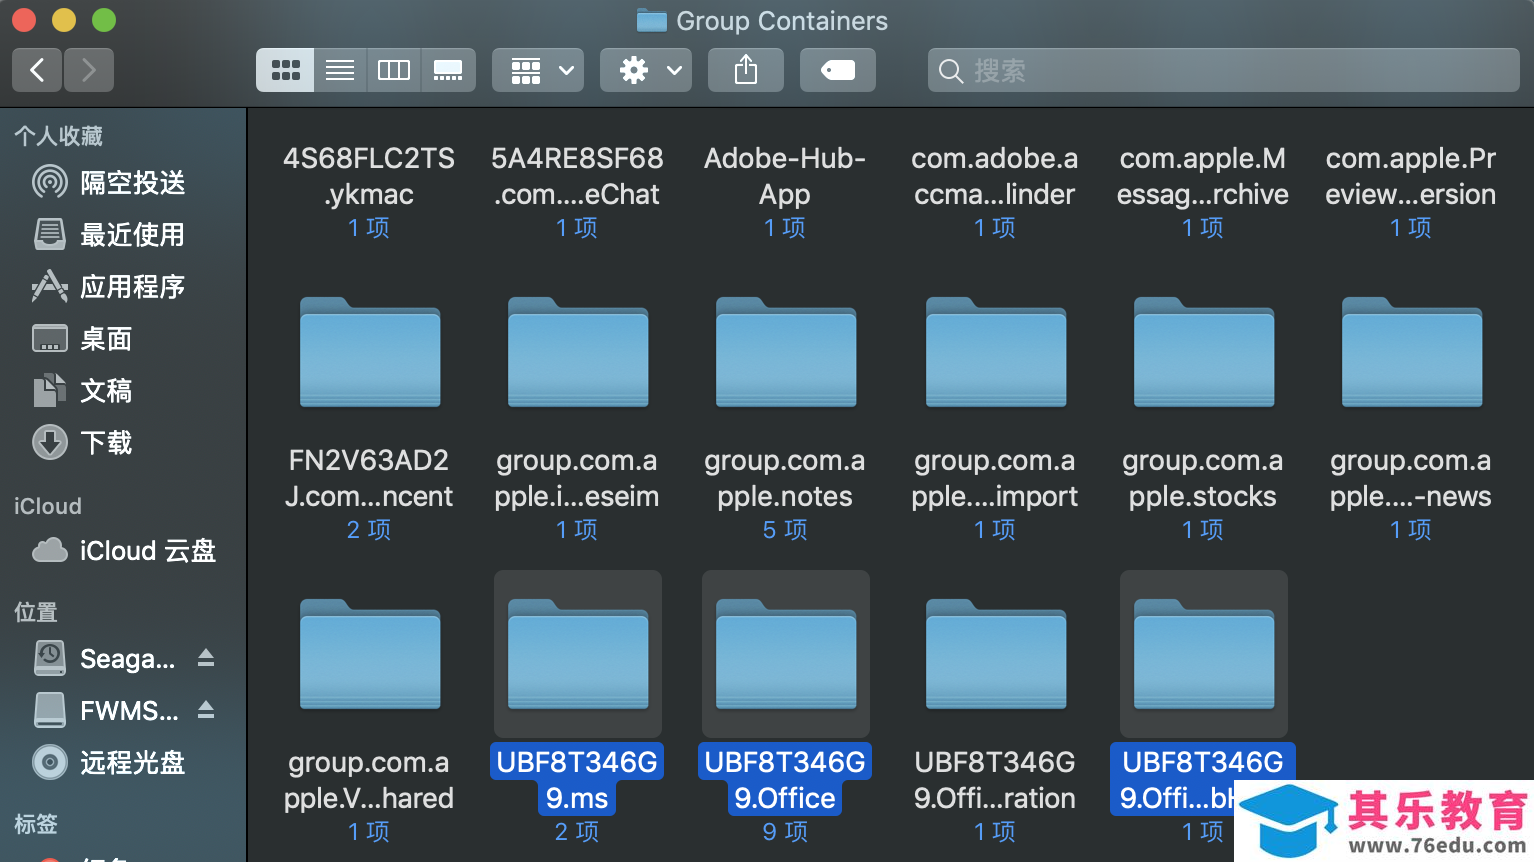Select the FWMS... volume in sidebar

tap(105, 711)
